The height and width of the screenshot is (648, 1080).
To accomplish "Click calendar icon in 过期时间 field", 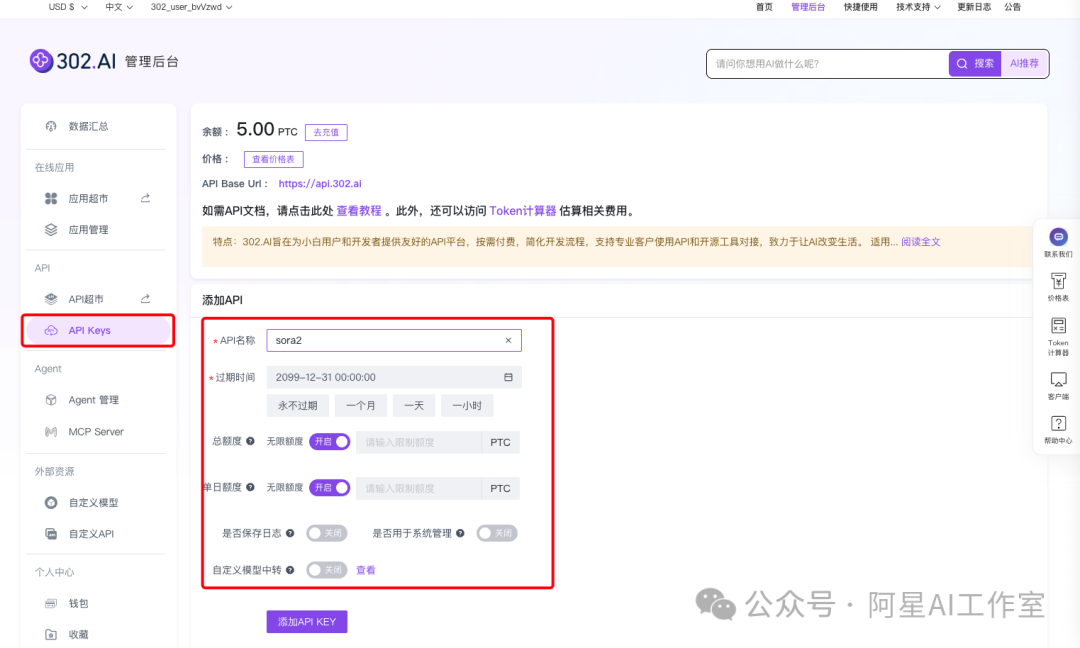I will pyautogui.click(x=508, y=377).
